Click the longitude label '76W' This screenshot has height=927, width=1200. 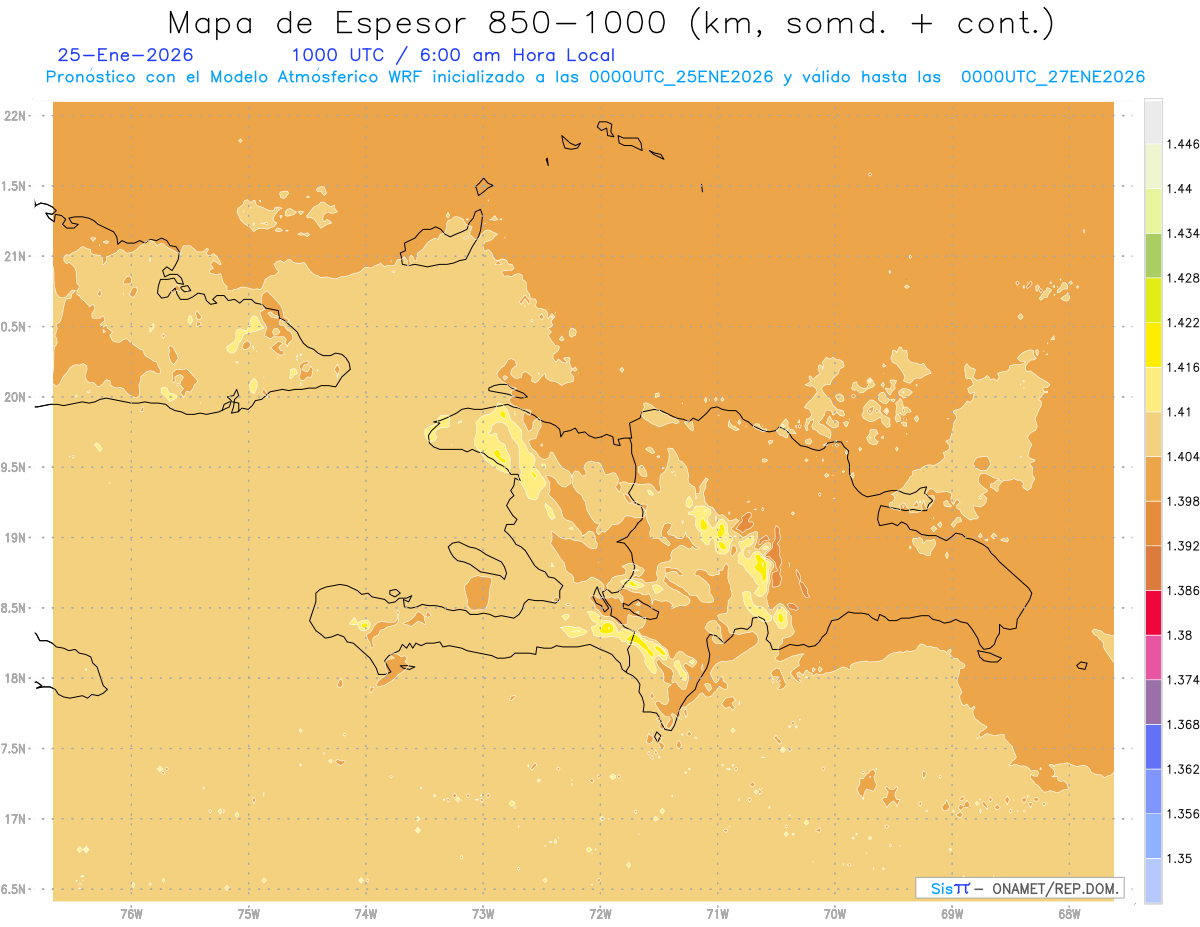point(131,914)
